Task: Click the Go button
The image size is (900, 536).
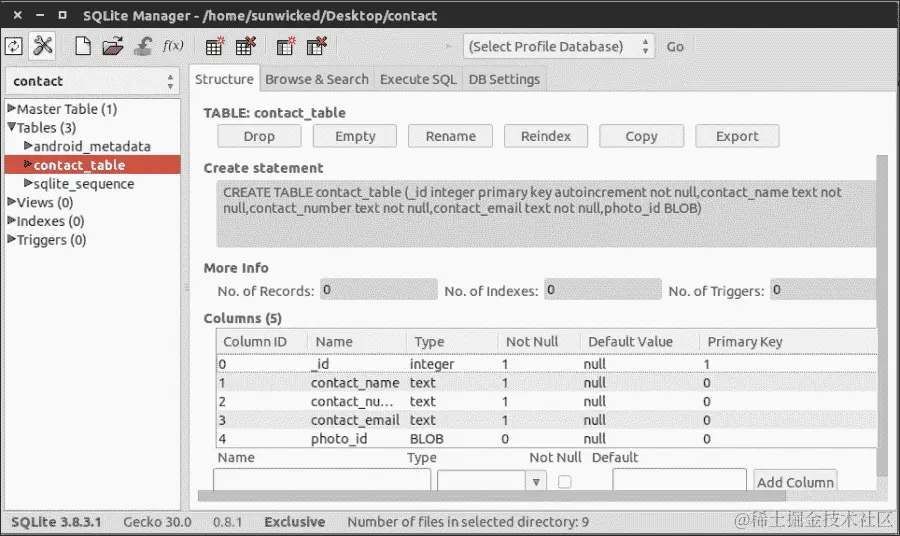Action: [x=675, y=46]
